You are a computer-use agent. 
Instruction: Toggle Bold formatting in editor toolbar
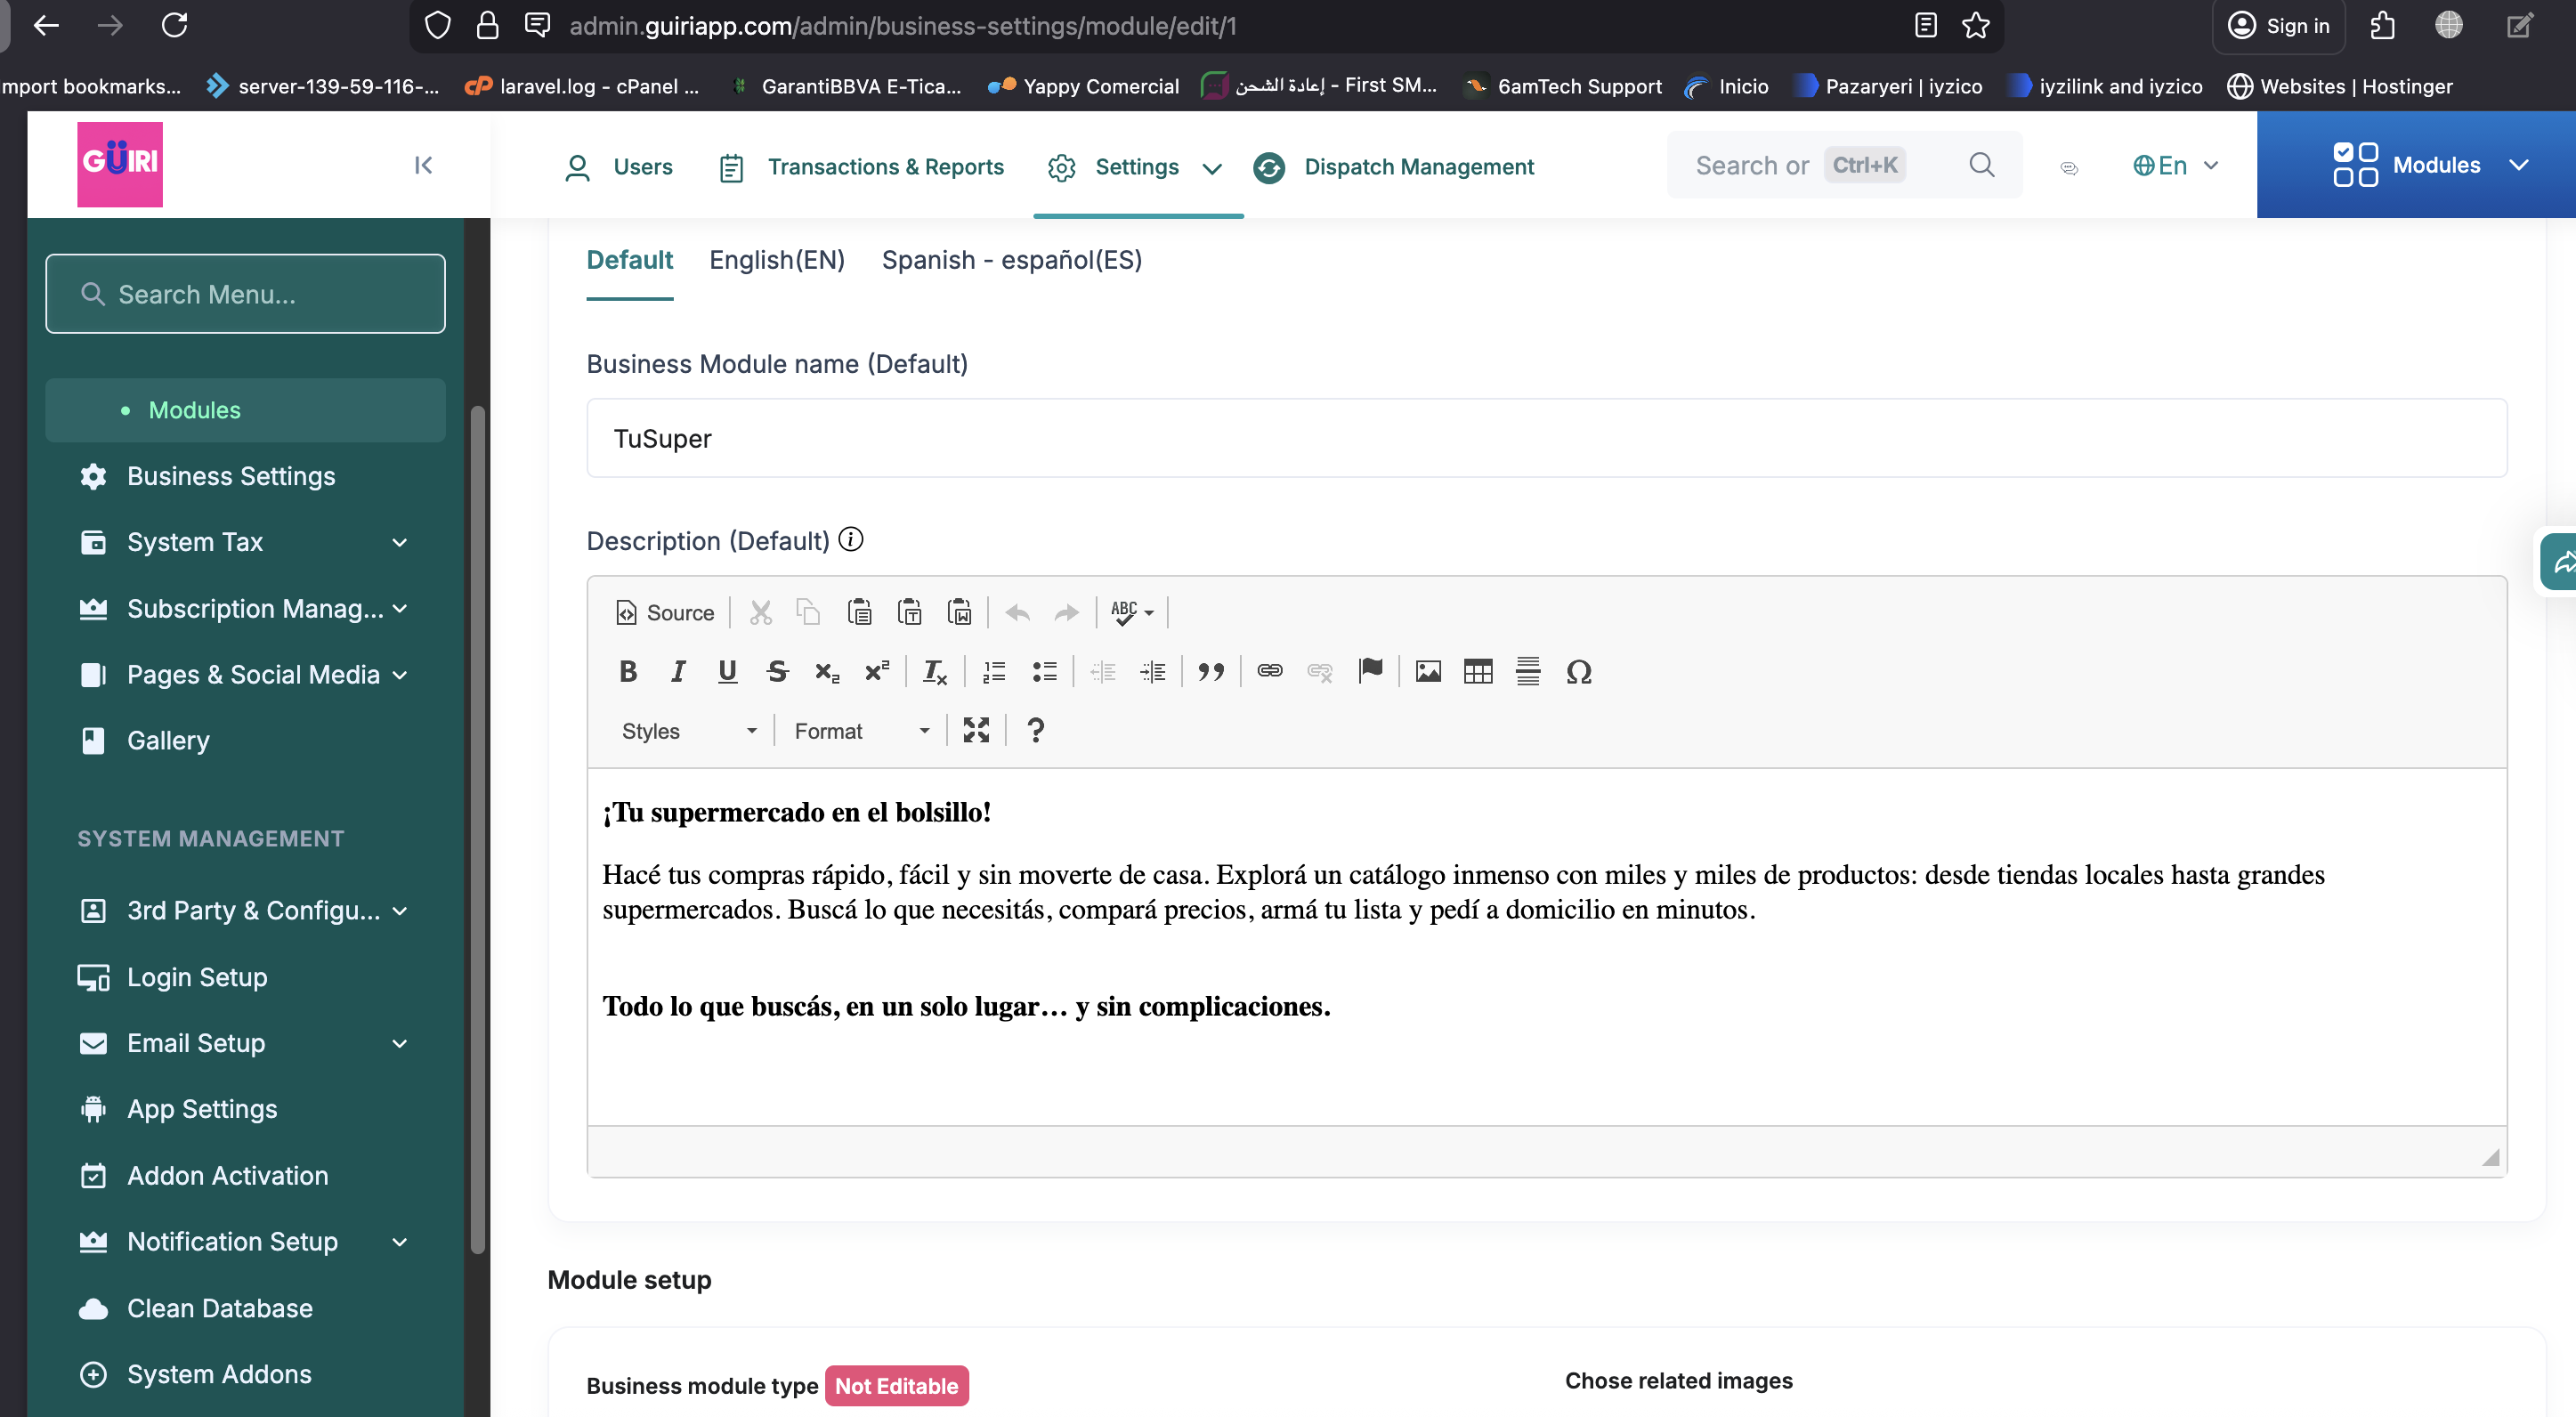[628, 671]
